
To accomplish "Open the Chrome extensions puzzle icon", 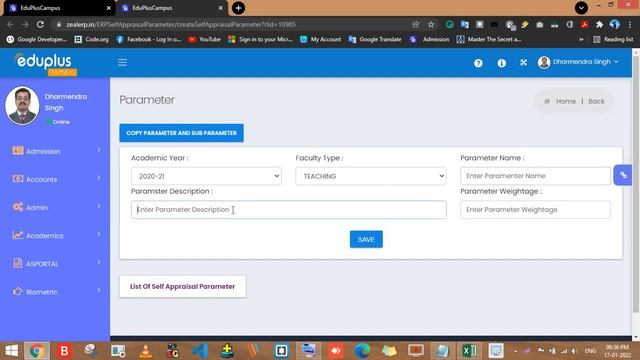I will (600, 24).
